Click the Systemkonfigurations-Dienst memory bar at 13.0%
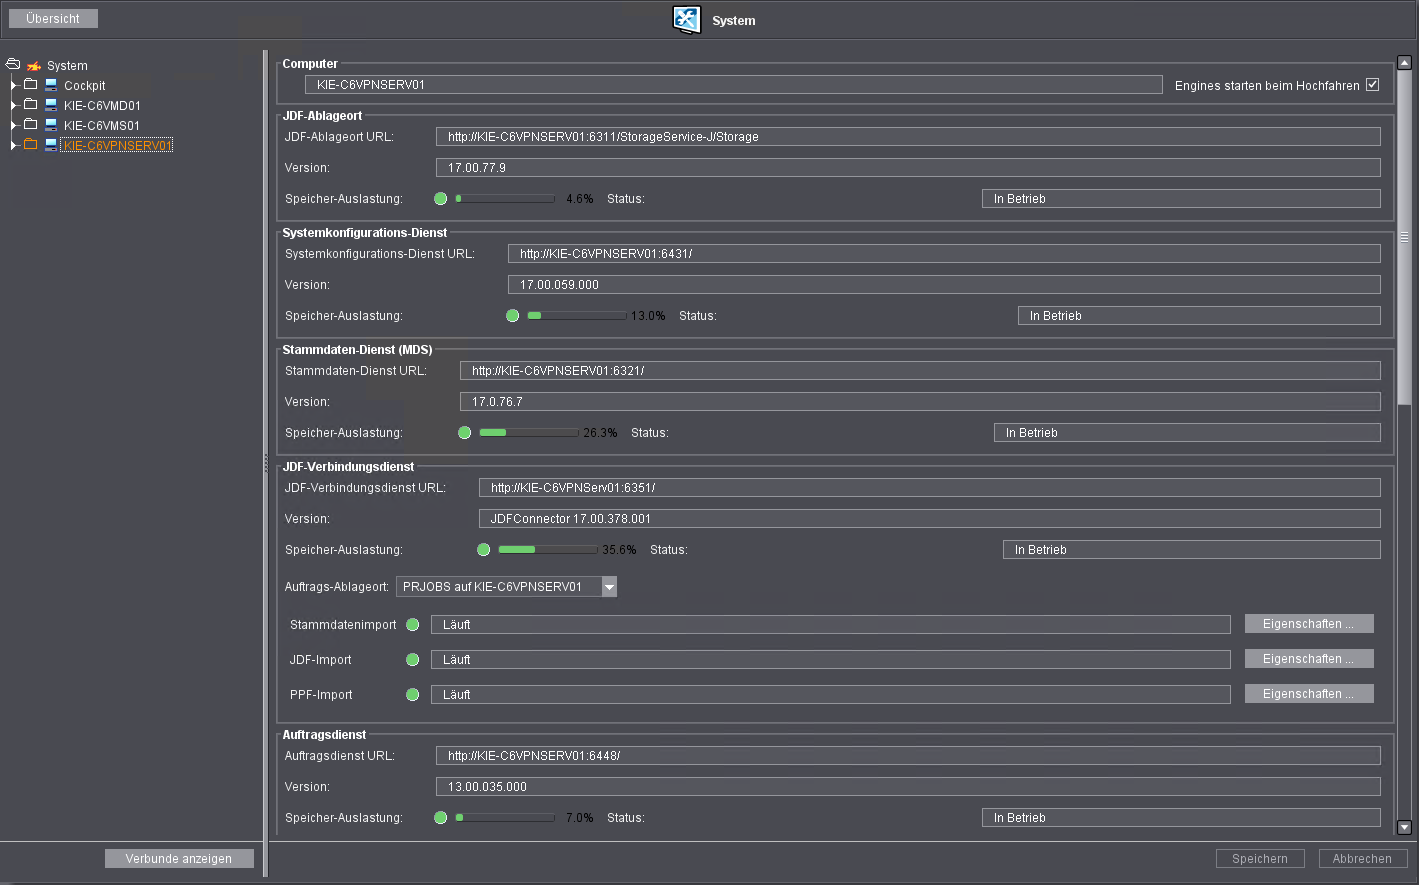The width and height of the screenshot is (1419, 885). (577, 316)
